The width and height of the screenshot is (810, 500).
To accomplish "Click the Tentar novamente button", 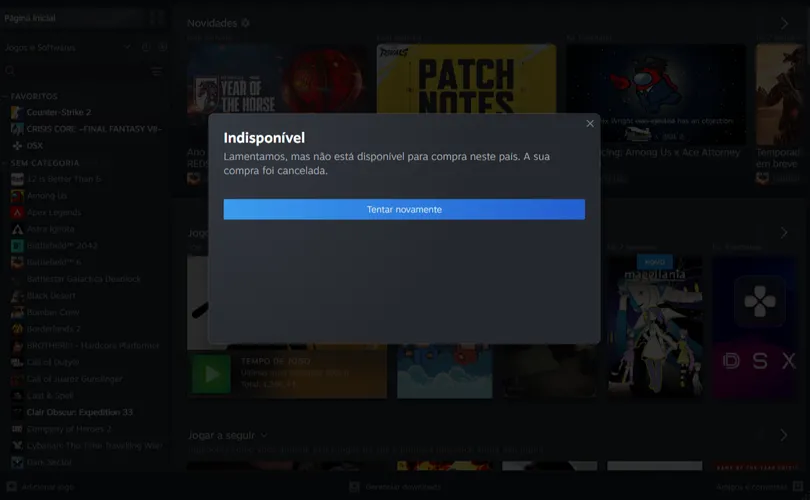I will pyautogui.click(x=404, y=209).
